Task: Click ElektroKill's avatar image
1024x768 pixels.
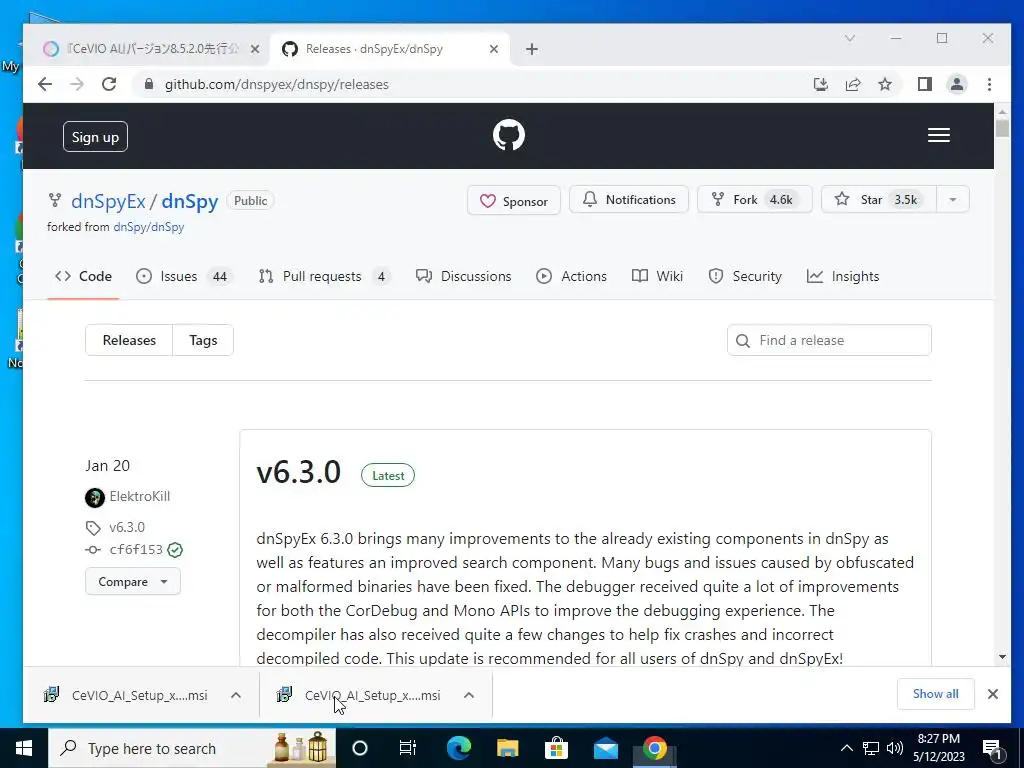Action: [x=95, y=498]
